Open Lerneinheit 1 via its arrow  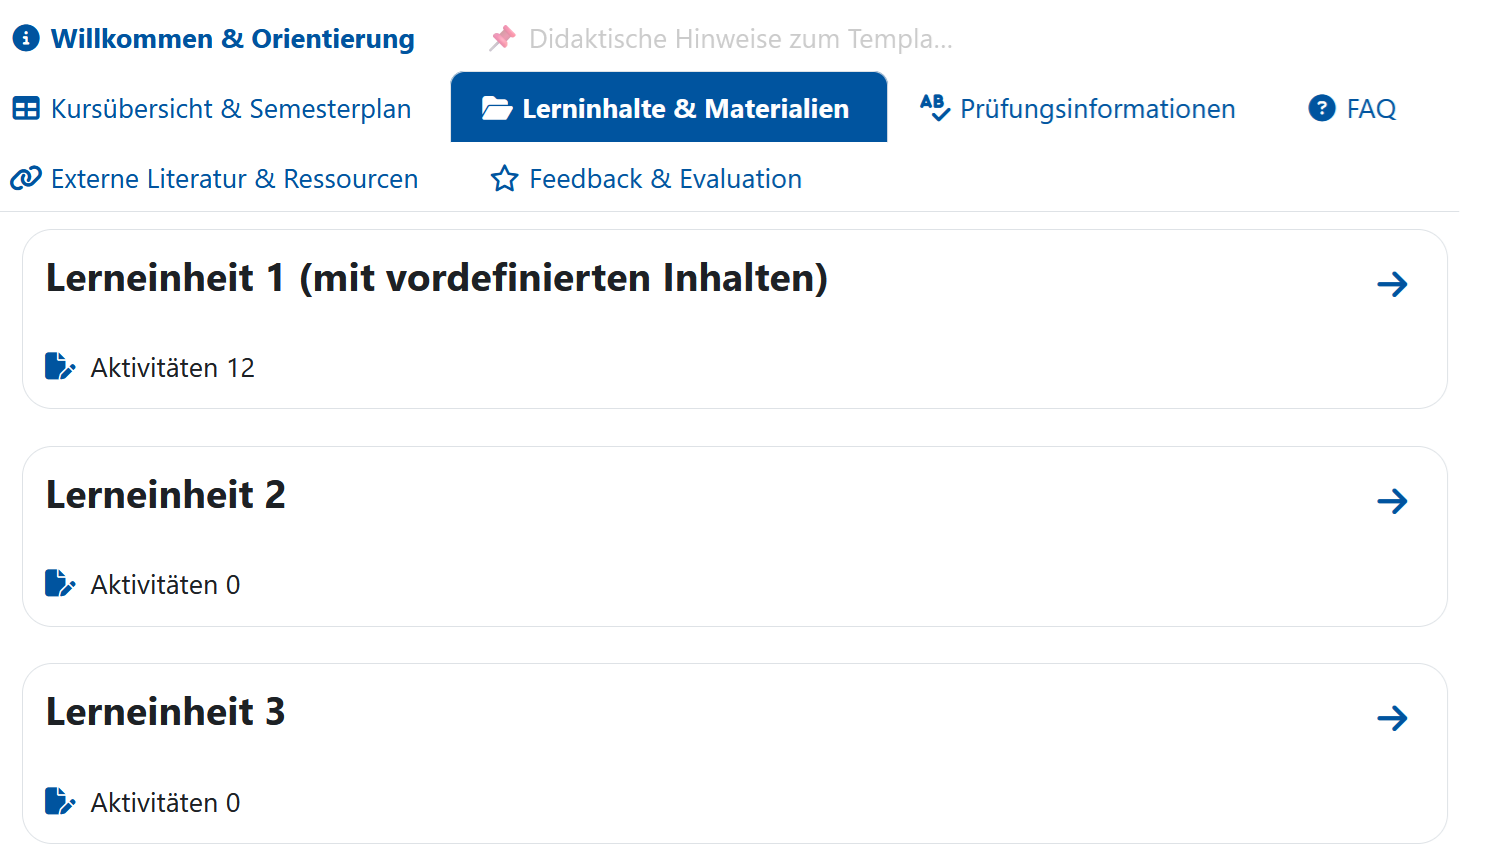tap(1392, 284)
